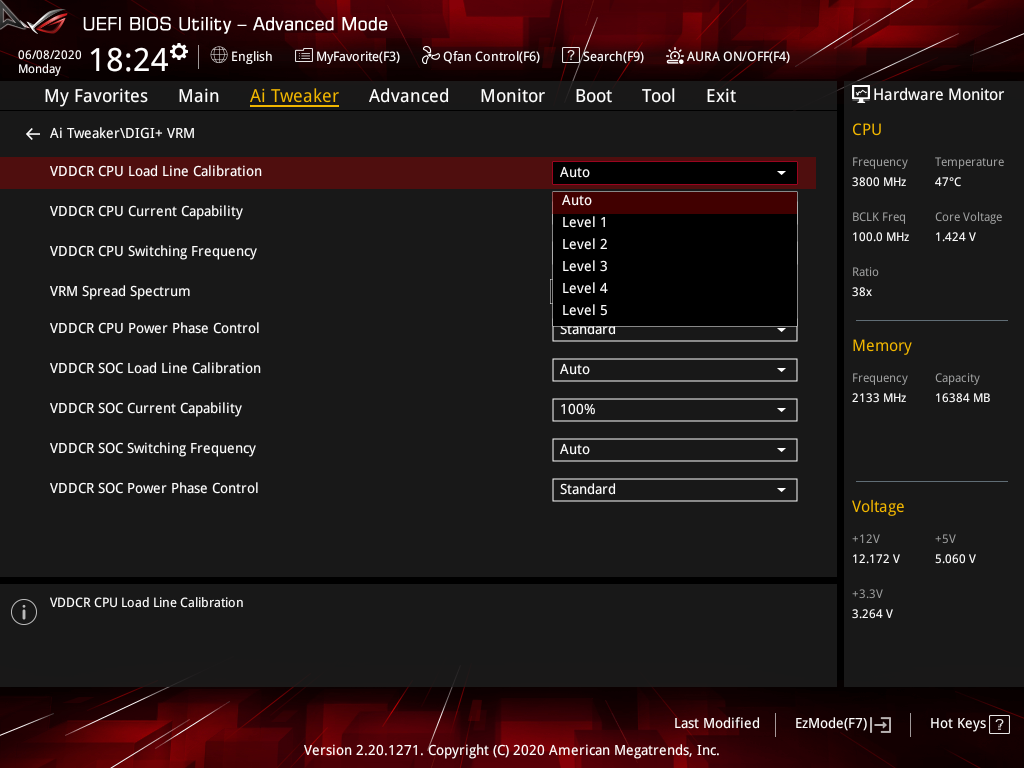Open Hot Keys help
The image size is (1024, 768).
coord(969,724)
